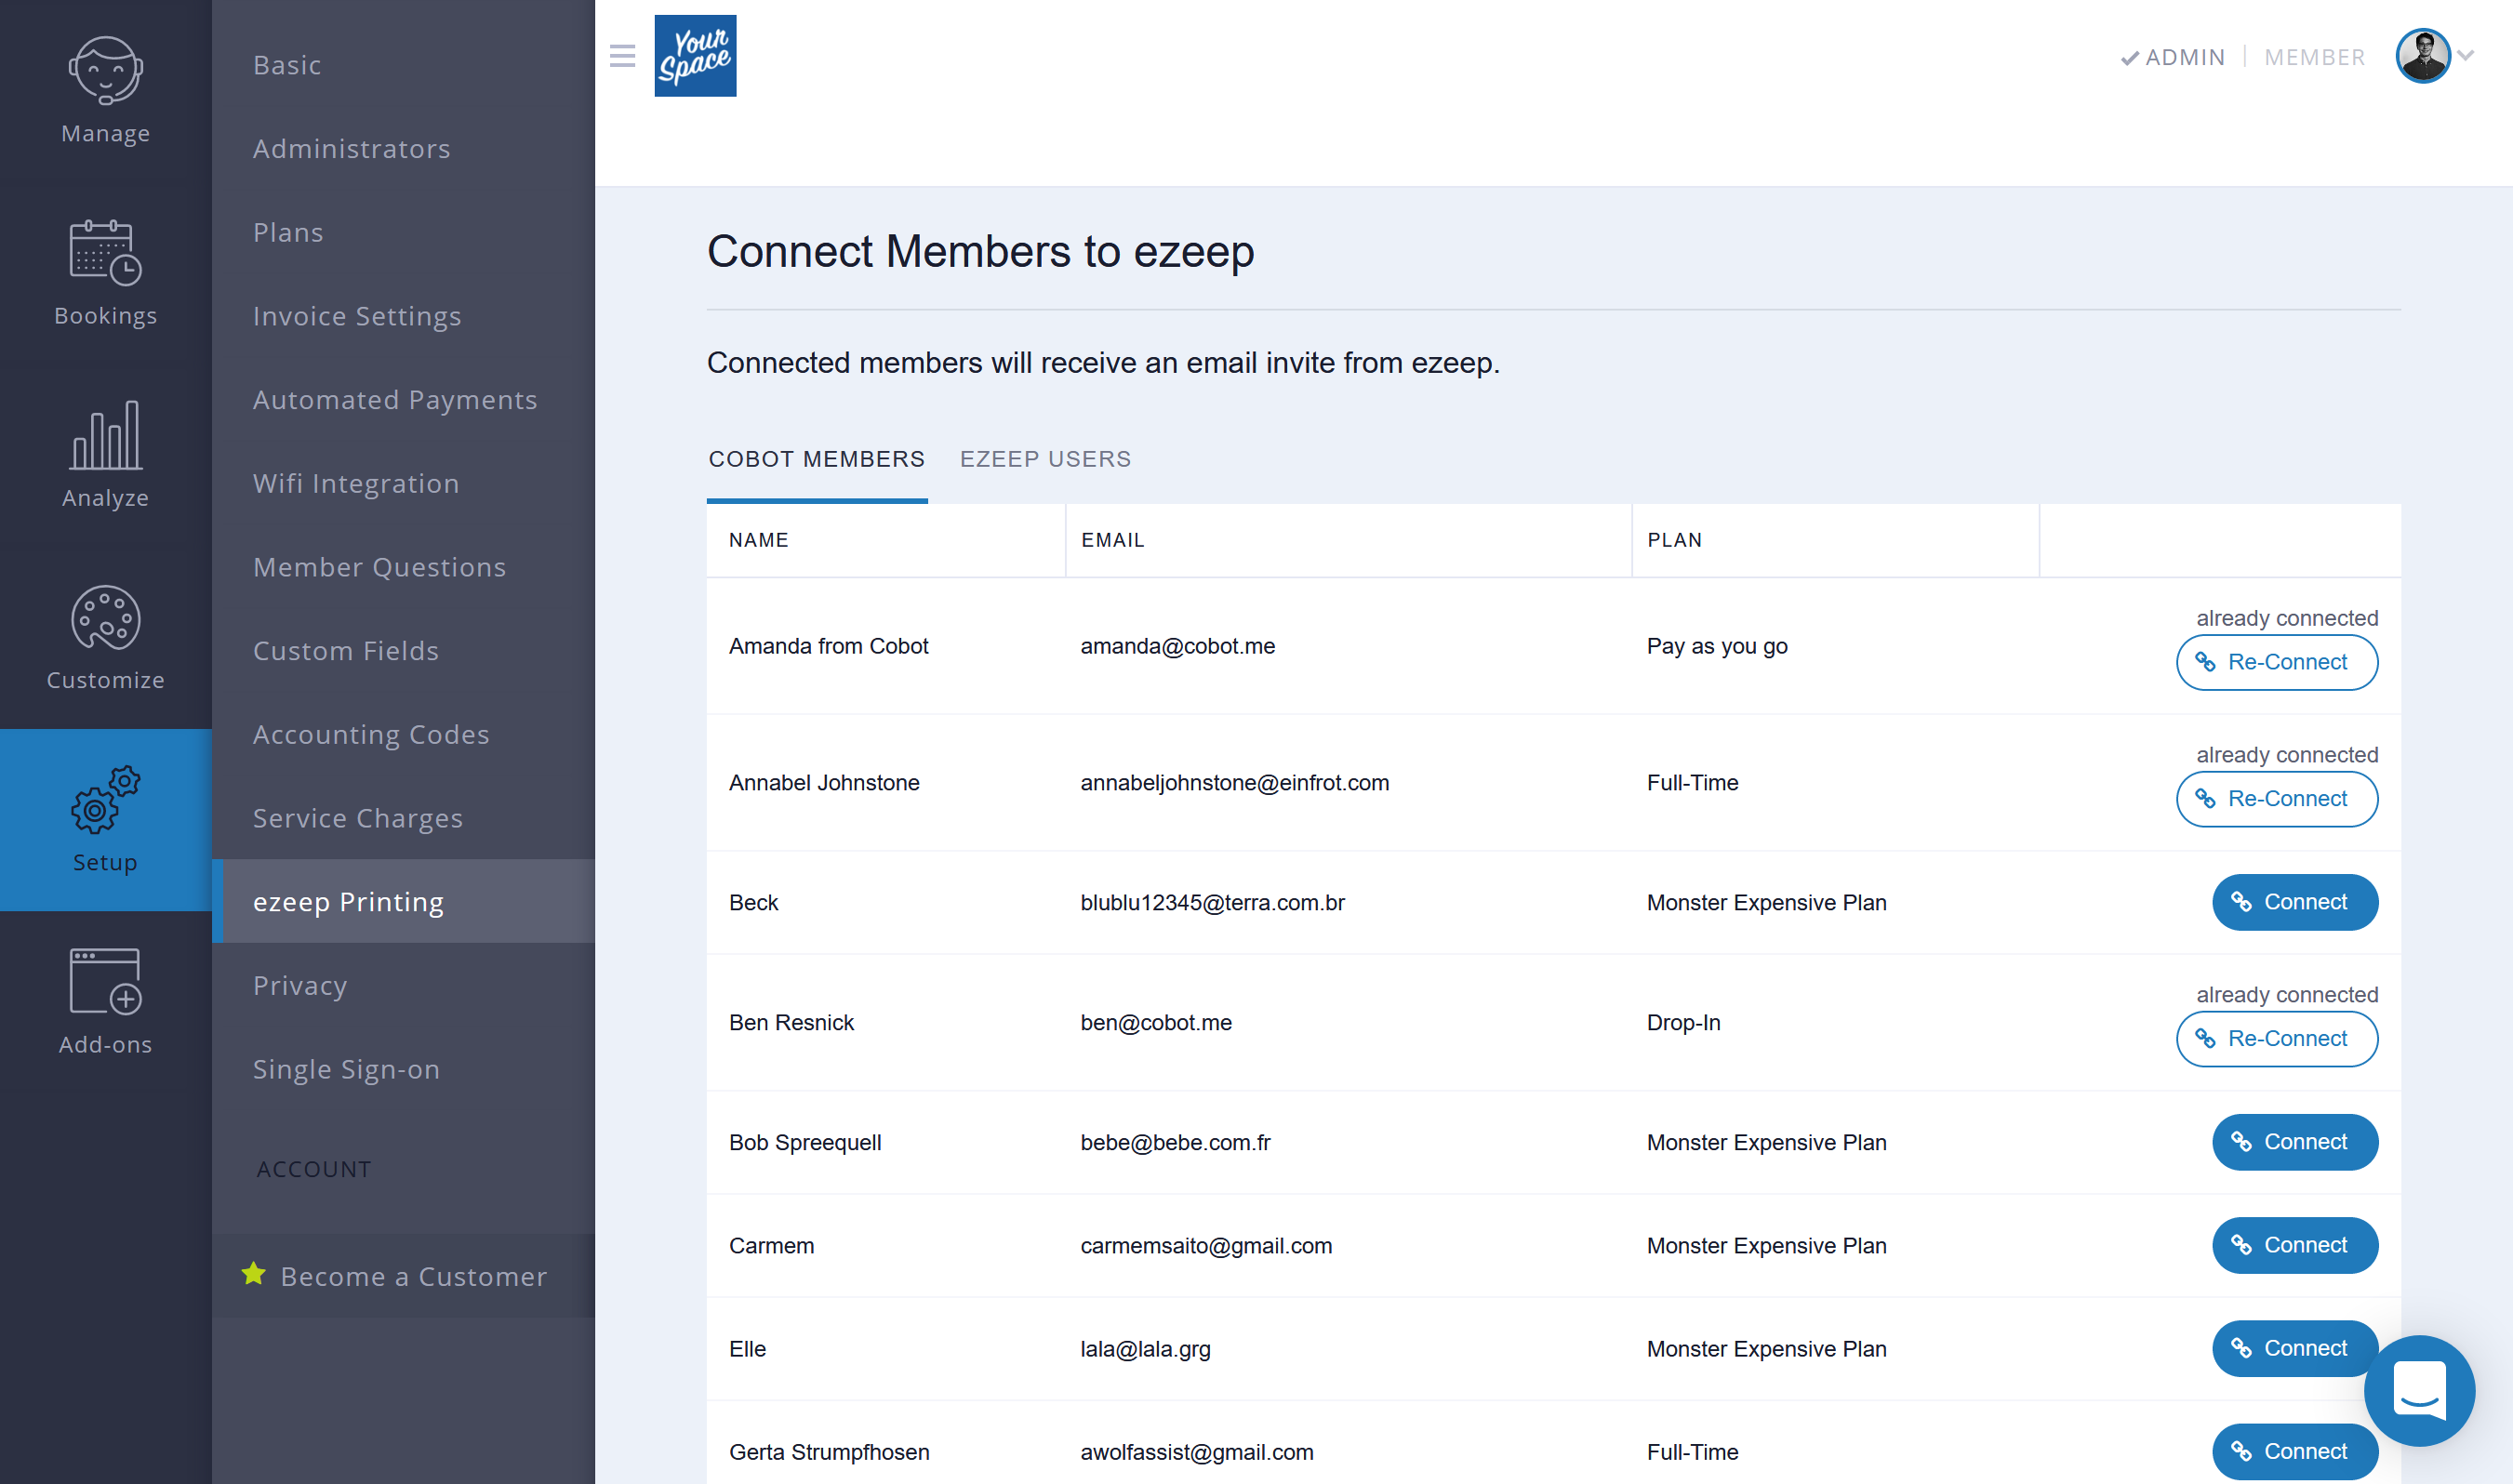Screen dimensions: 2513x1484
Task: Open the Customize palette icon
Action: point(105,617)
